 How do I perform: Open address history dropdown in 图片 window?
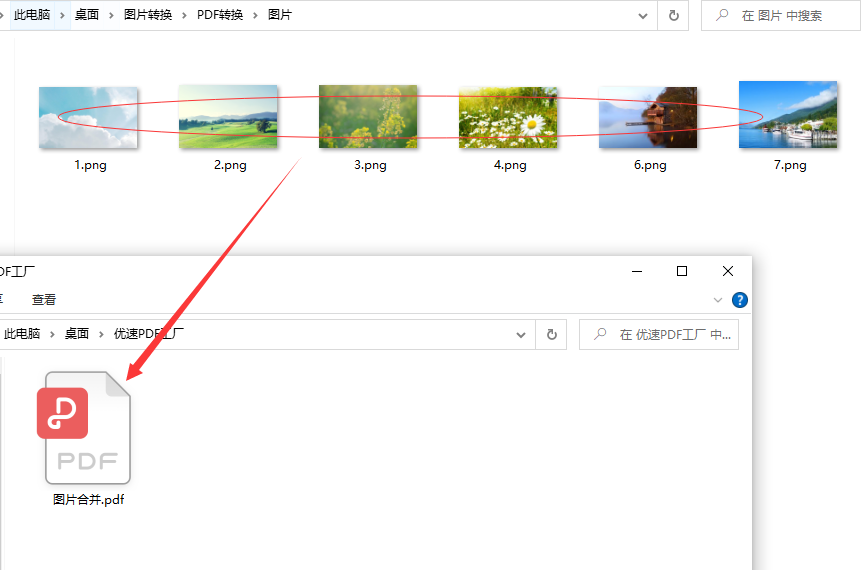pyautogui.click(x=643, y=16)
